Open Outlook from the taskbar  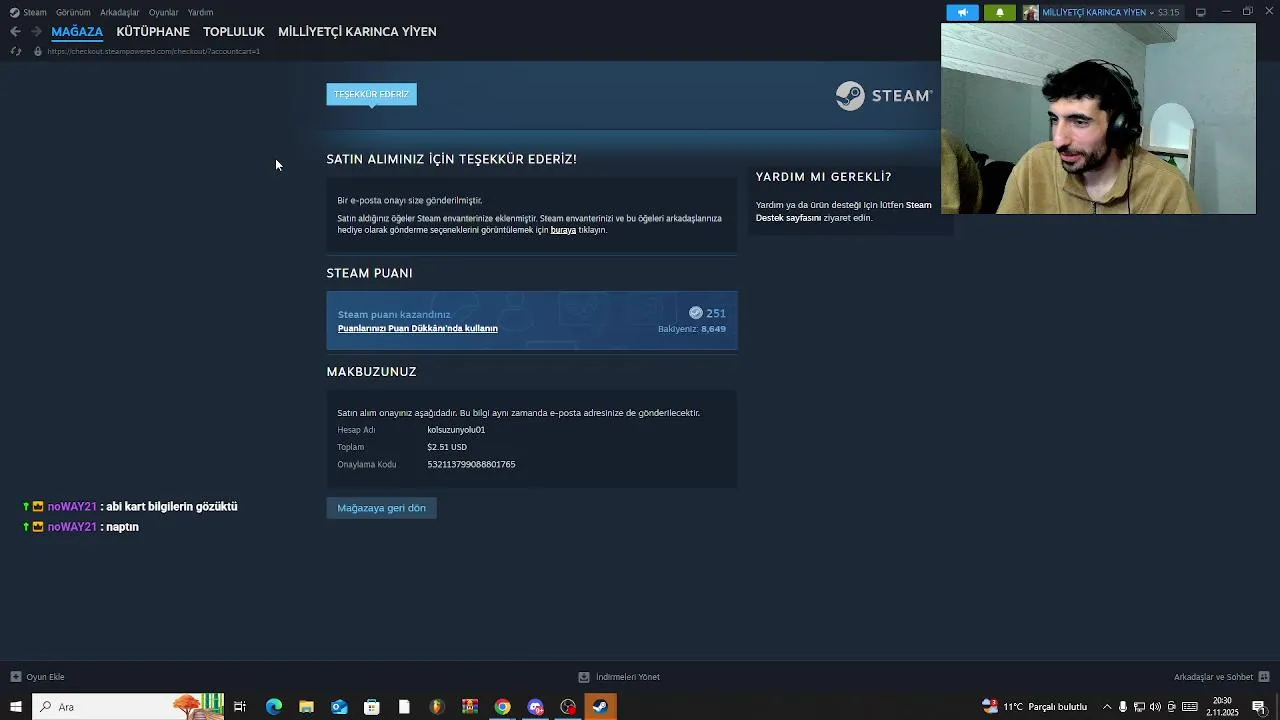[339, 707]
